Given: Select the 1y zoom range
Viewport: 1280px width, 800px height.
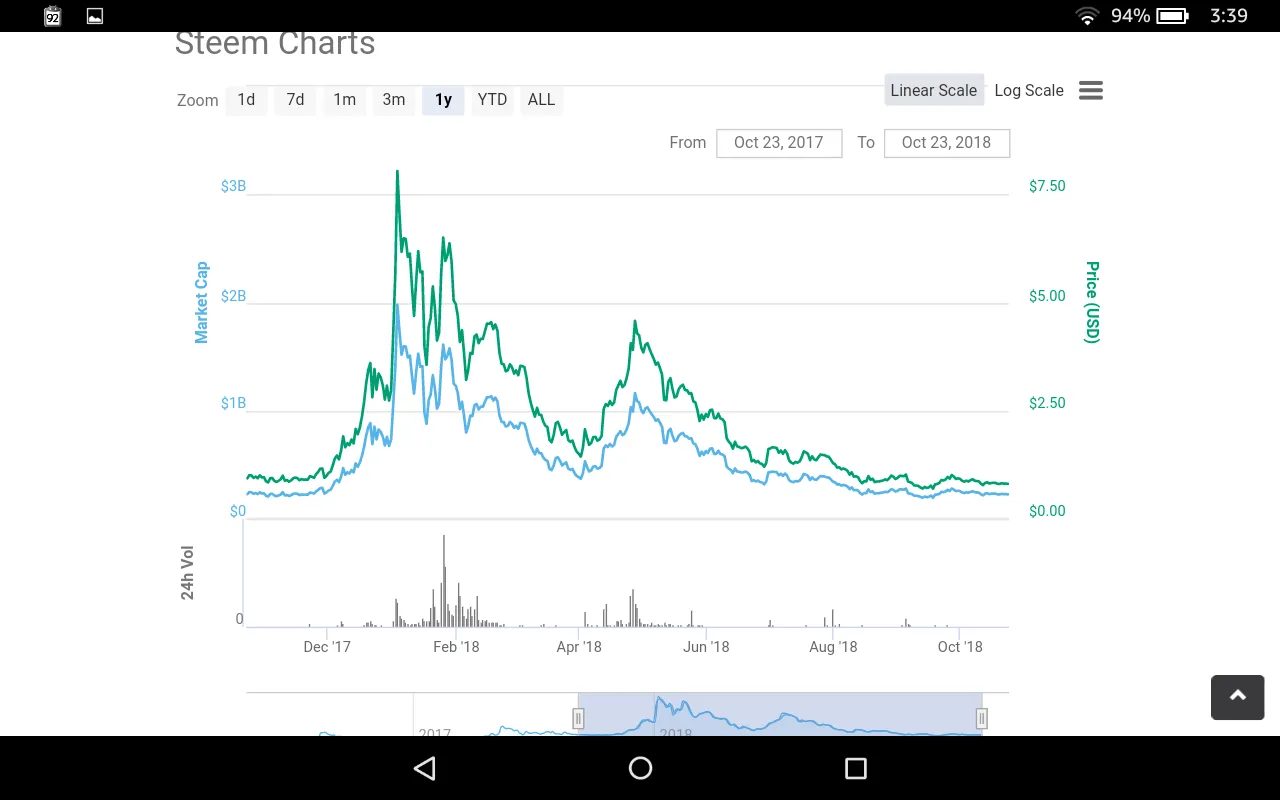Looking at the screenshot, I should click(443, 100).
